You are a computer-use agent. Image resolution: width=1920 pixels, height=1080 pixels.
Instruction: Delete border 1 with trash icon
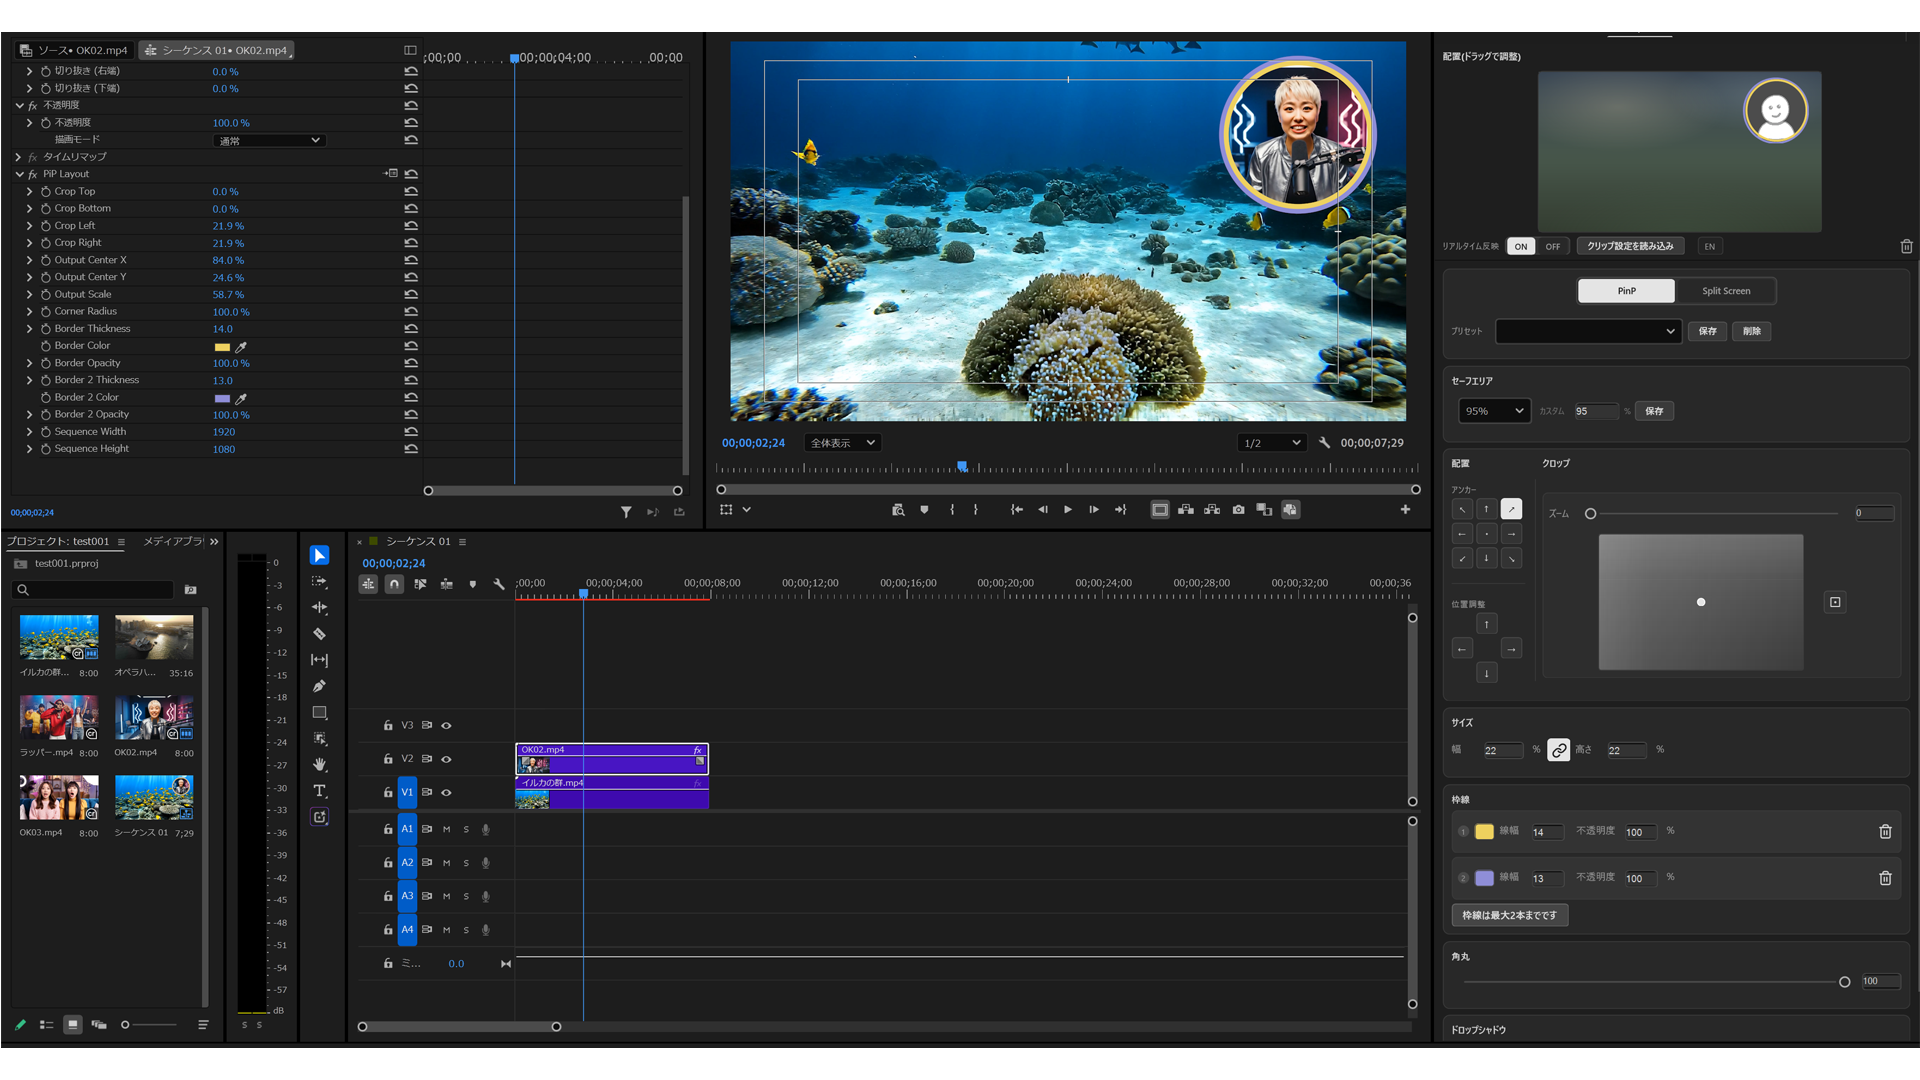click(x=1885, y=831)
